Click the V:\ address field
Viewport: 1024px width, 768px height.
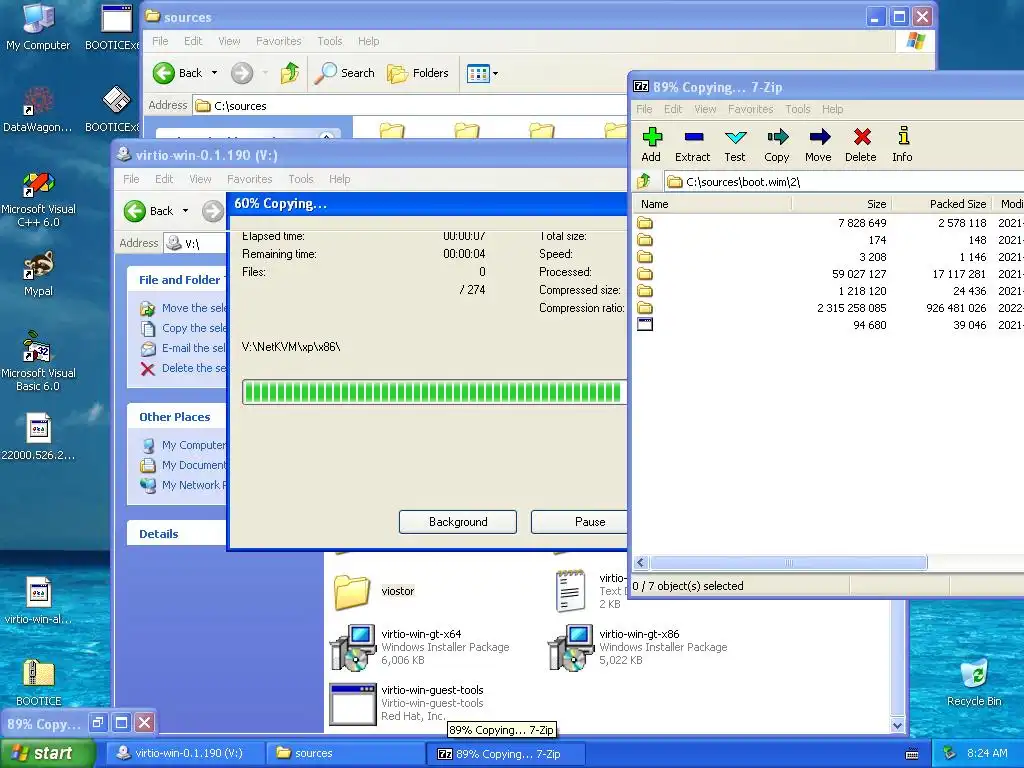(196, 244)
